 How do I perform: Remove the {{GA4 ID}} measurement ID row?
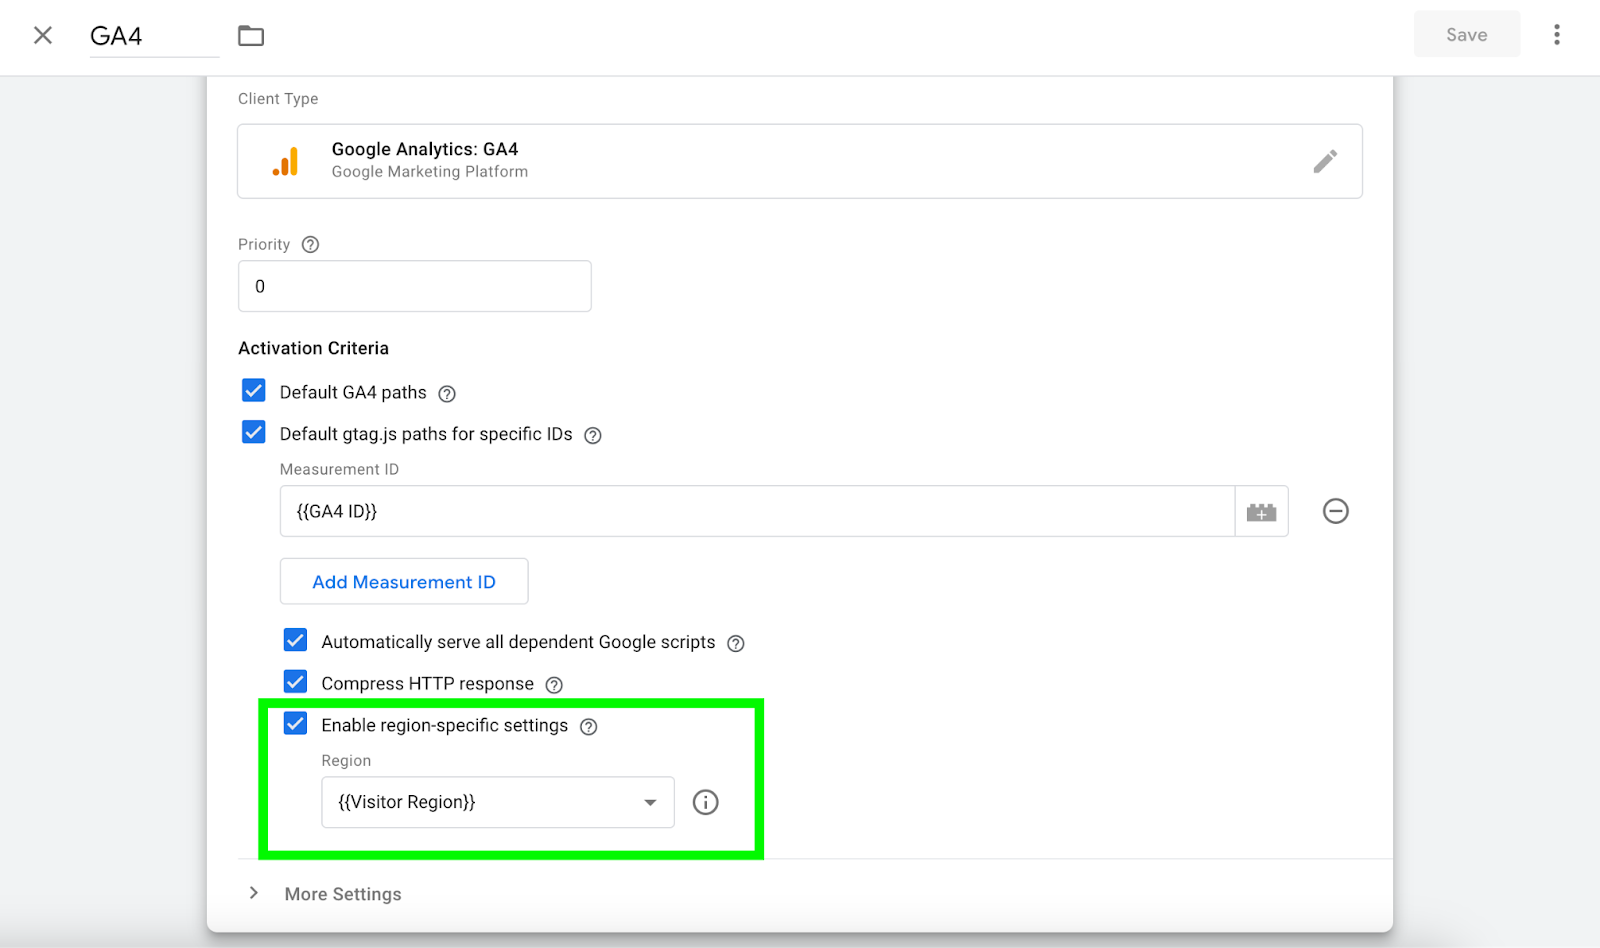(1335, 511)
